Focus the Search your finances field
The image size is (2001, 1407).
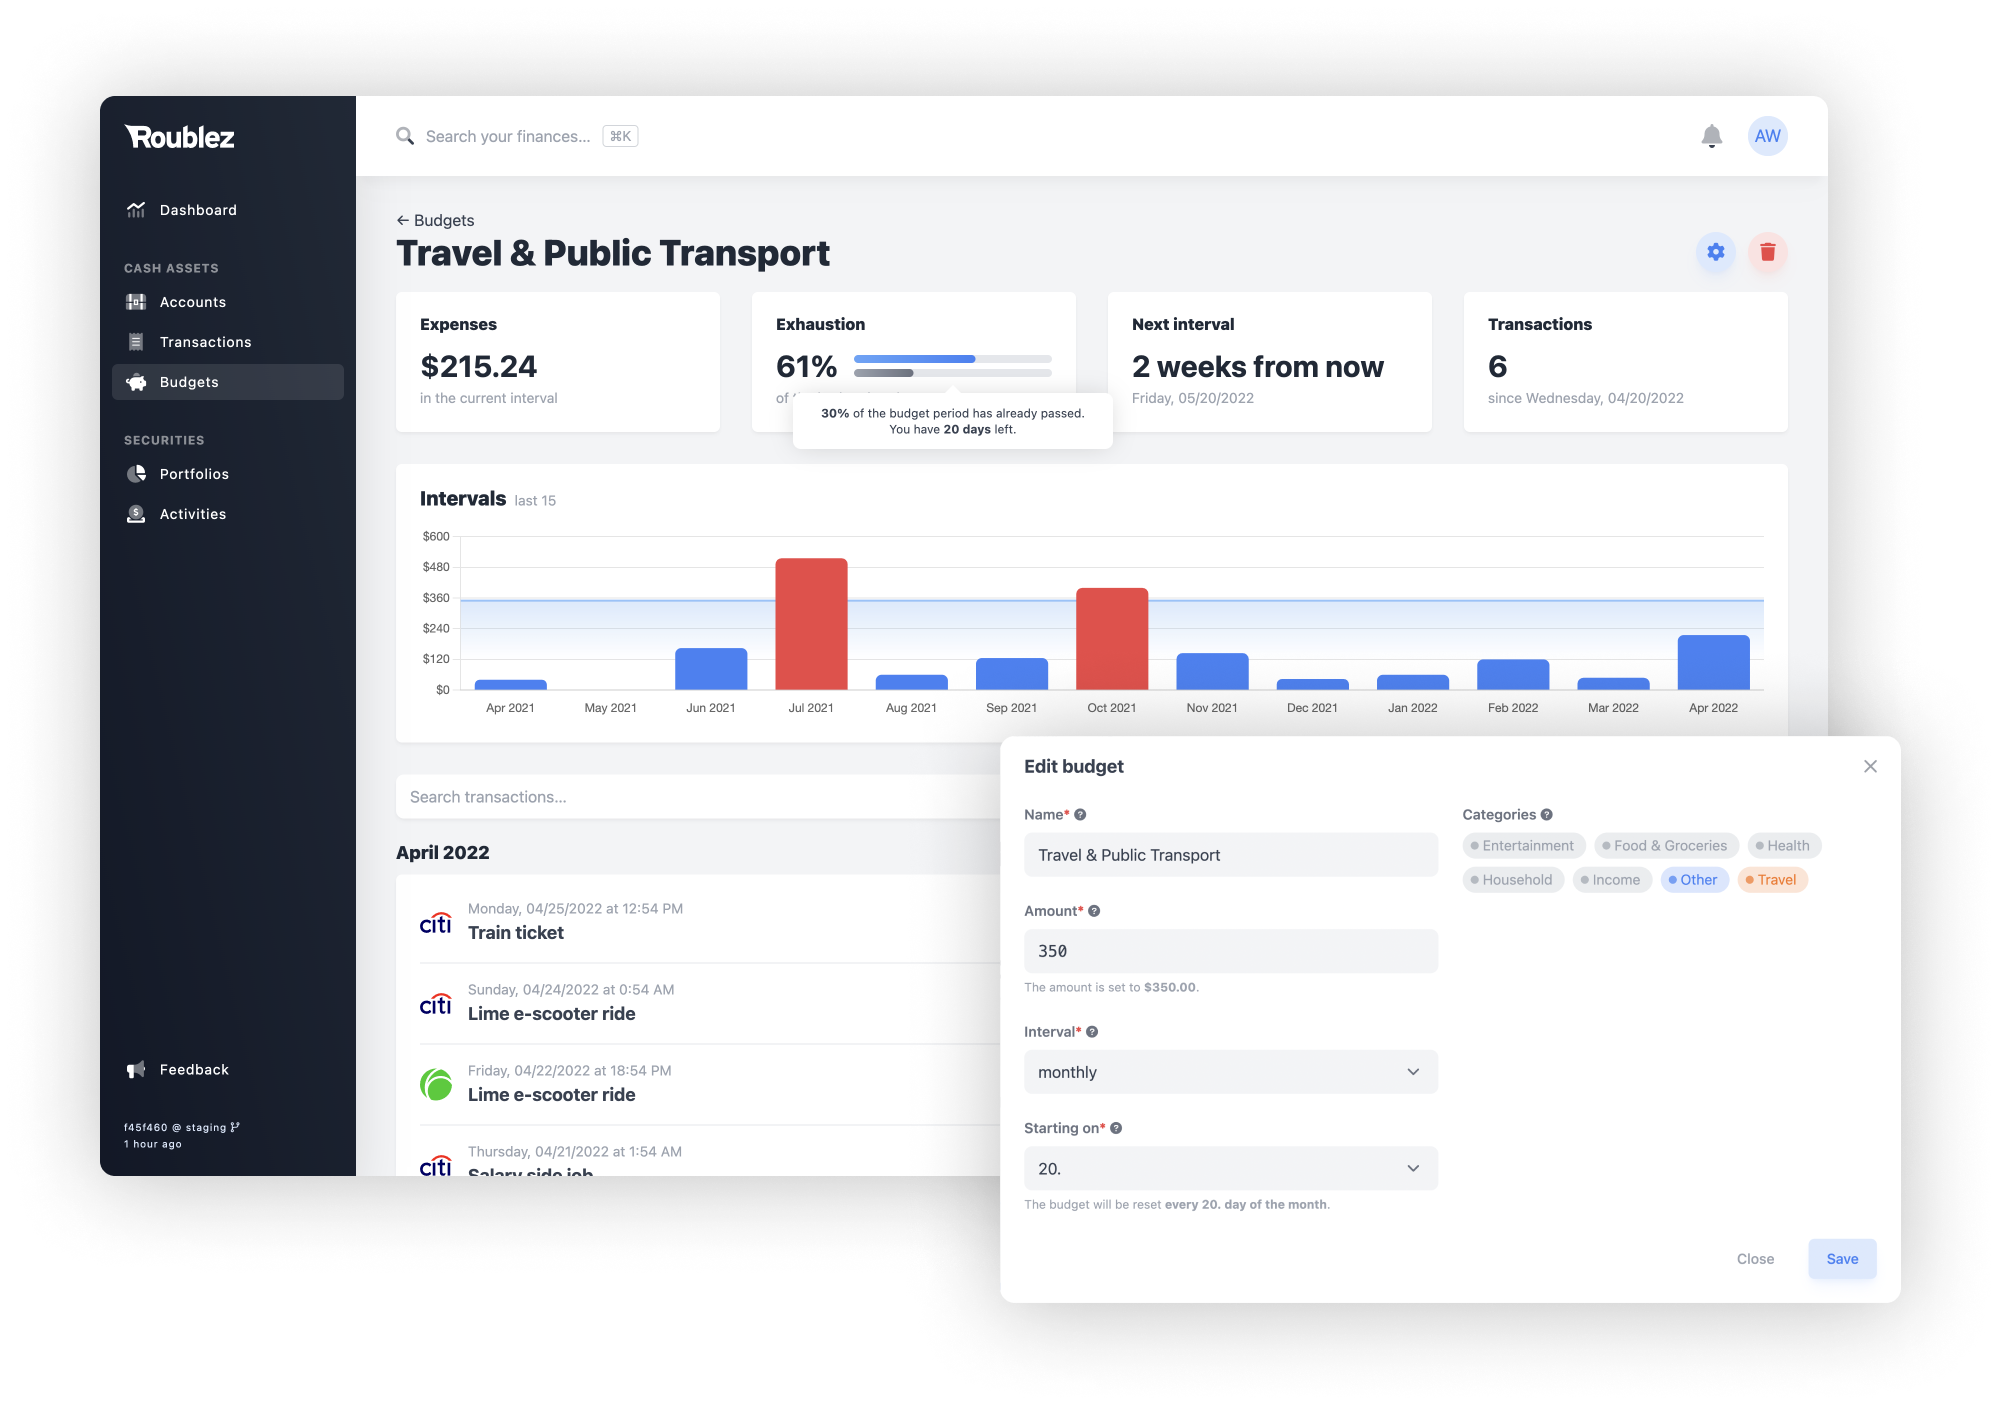coord(508,136)
